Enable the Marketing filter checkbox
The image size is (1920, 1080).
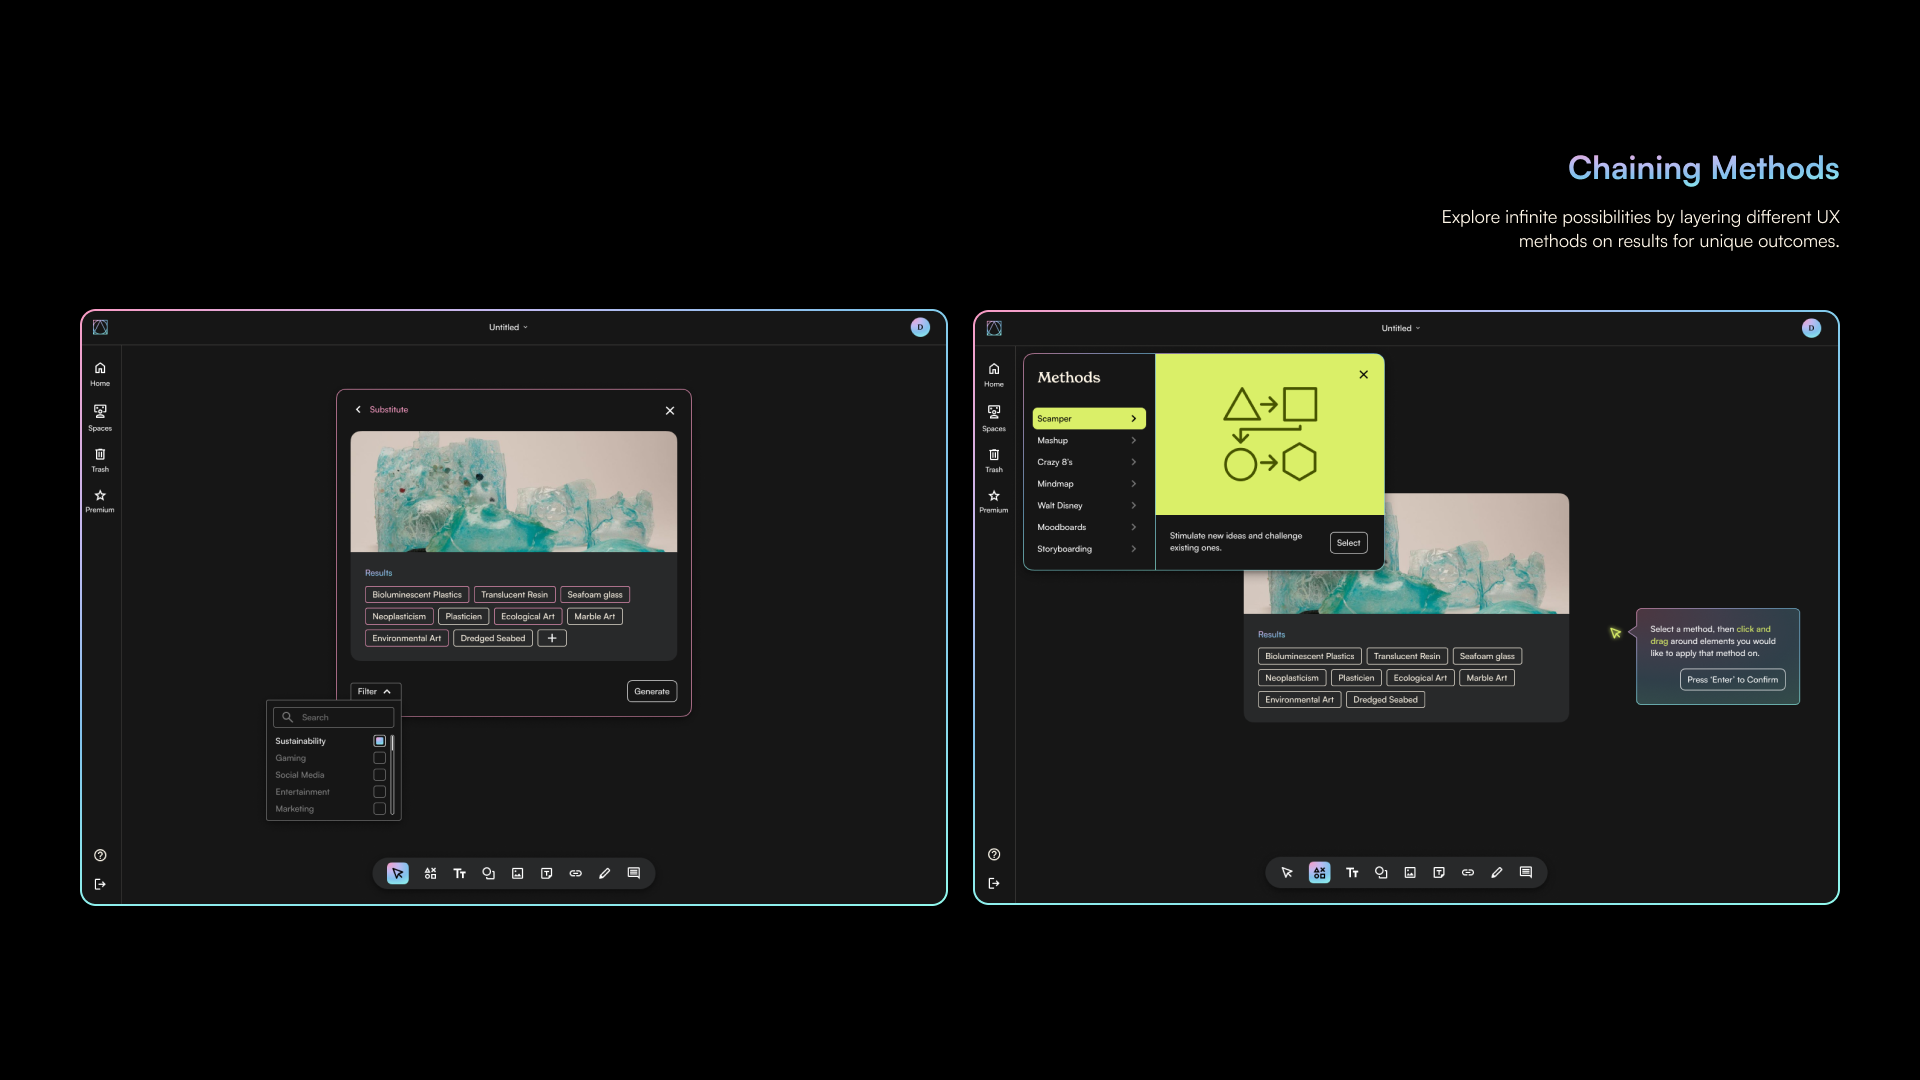click(379, 809)
